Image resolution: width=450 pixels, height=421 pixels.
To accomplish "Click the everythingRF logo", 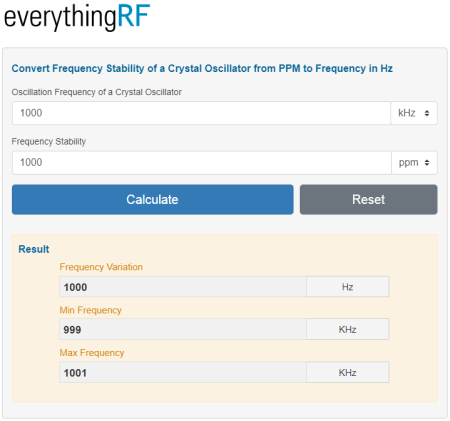I will (77, 16).
